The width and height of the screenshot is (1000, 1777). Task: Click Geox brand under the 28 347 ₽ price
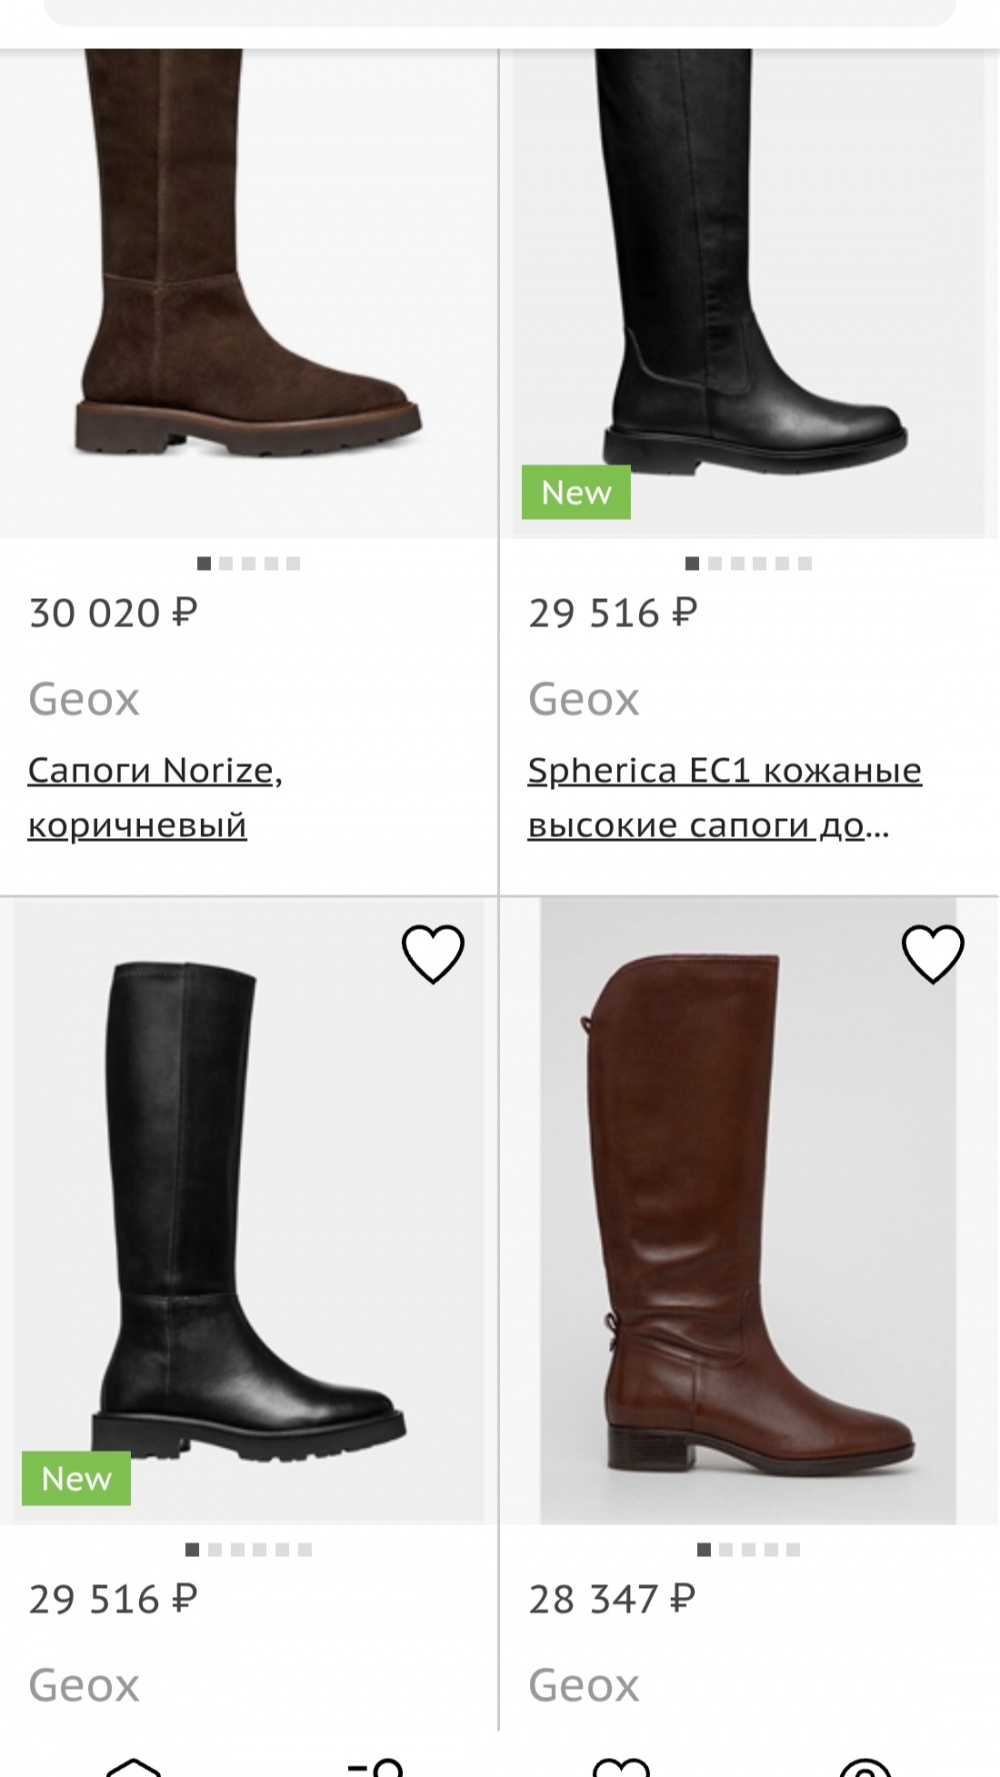point(584,1685)
